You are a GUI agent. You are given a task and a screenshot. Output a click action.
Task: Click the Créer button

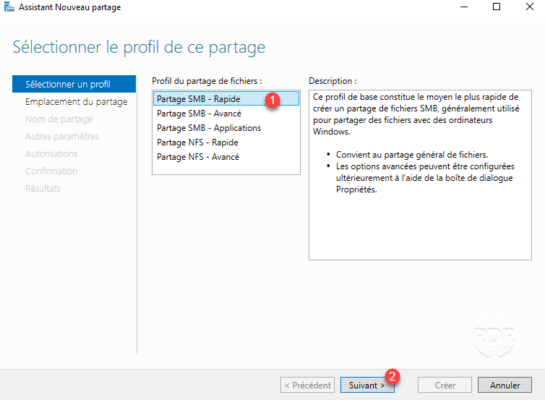445,385
